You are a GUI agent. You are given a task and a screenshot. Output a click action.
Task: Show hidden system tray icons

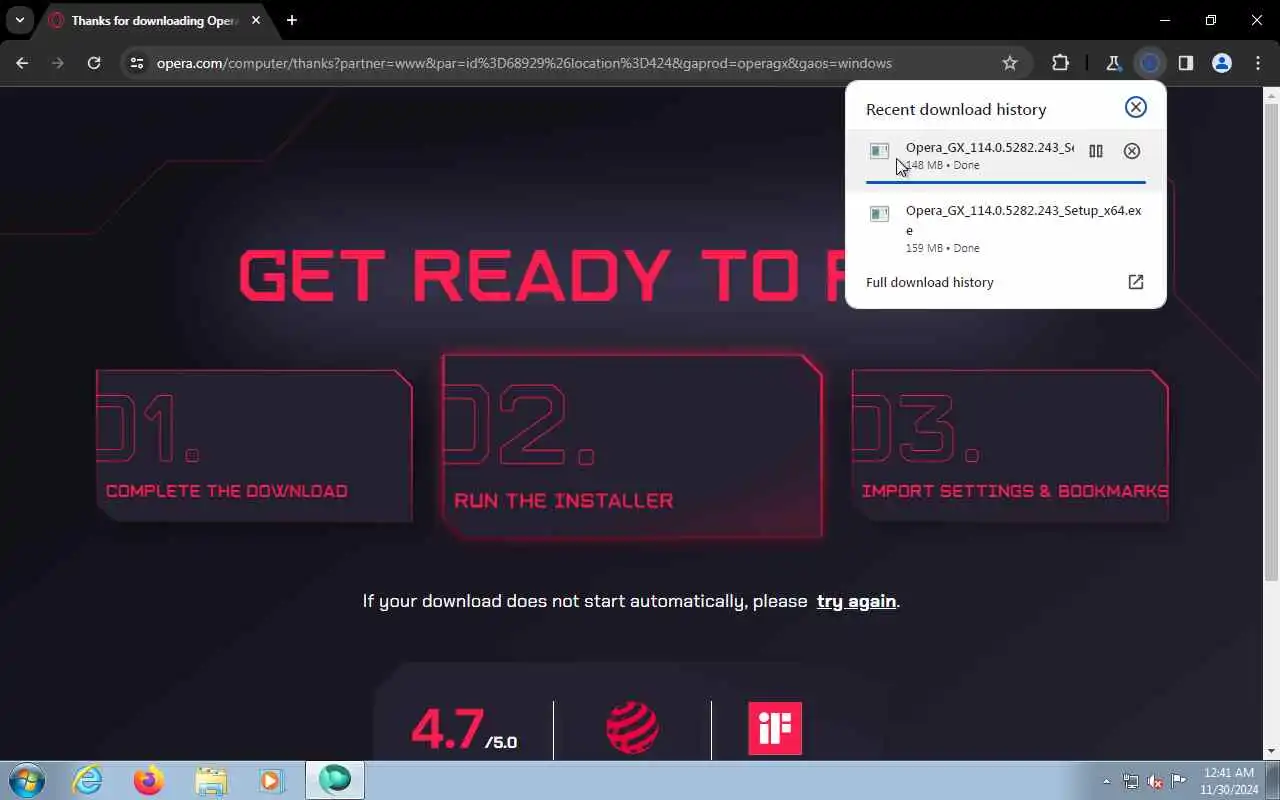[1106, 781]
